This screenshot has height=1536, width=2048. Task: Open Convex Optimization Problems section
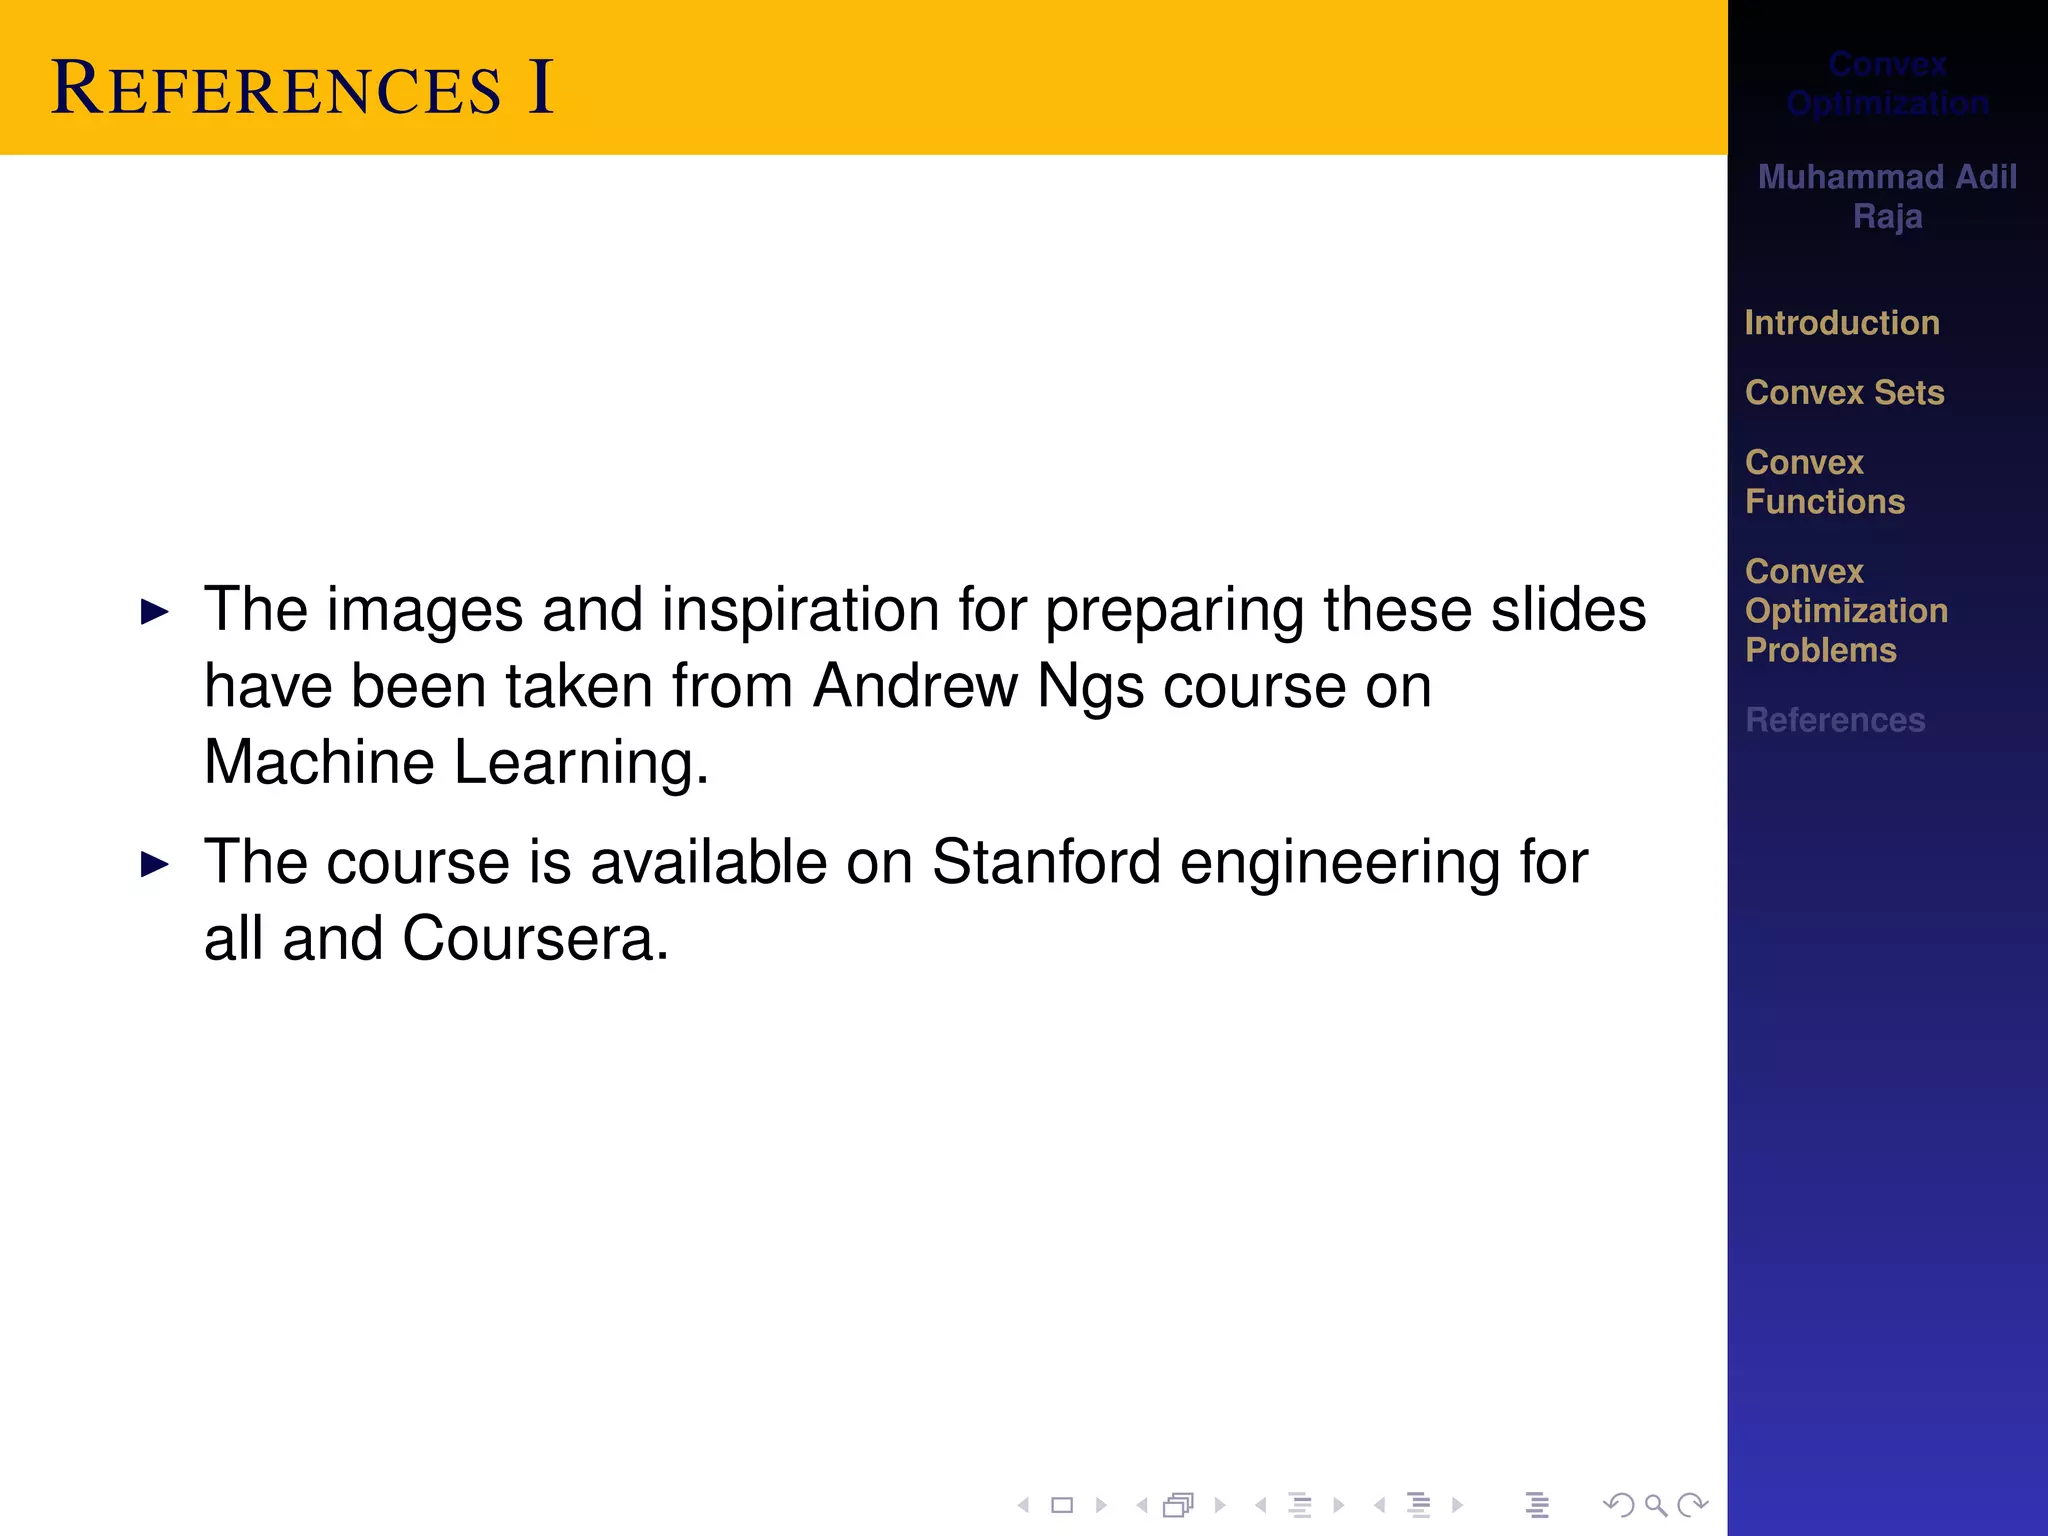pos(1846,611)
